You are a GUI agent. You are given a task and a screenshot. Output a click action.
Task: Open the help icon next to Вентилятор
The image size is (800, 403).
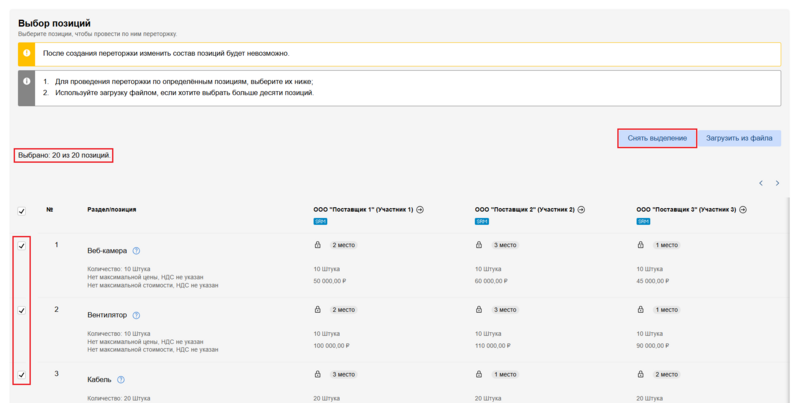tap(136, 315)
